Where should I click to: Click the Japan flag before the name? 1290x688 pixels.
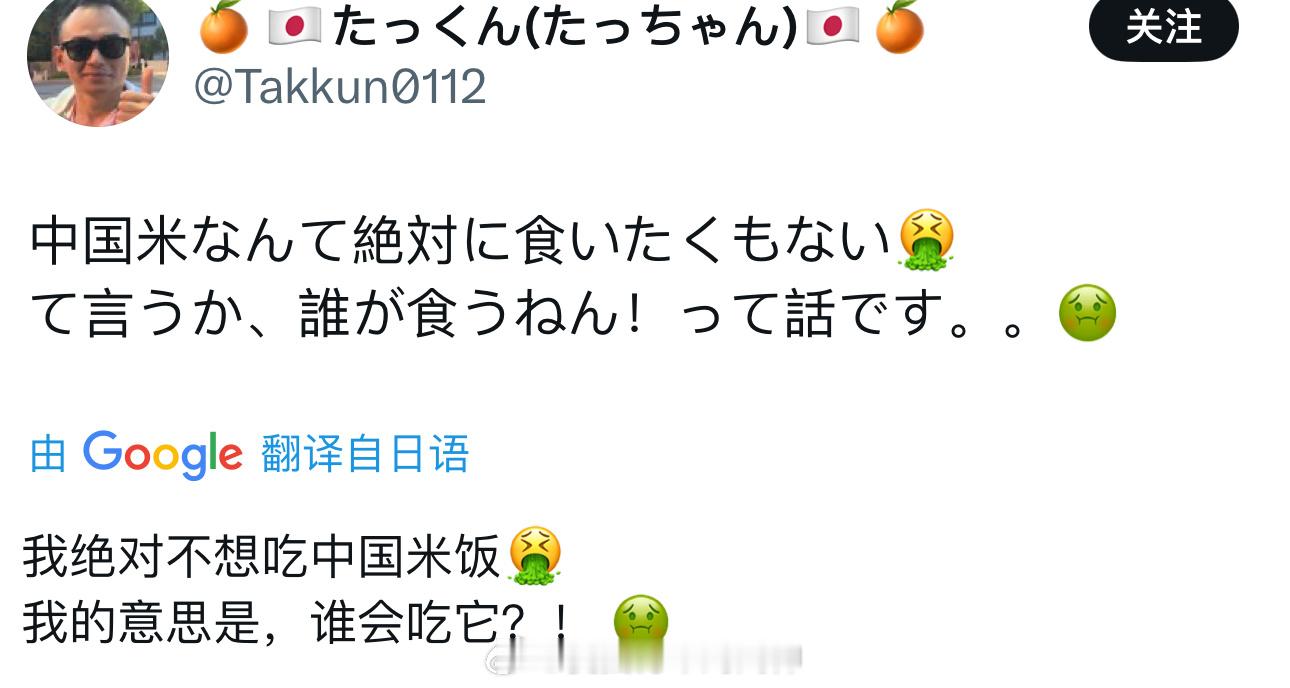point(295,28)
